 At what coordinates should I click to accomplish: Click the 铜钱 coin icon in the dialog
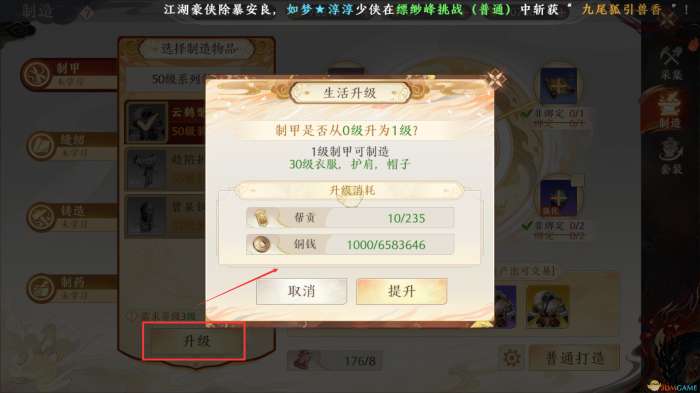point(262,244)
